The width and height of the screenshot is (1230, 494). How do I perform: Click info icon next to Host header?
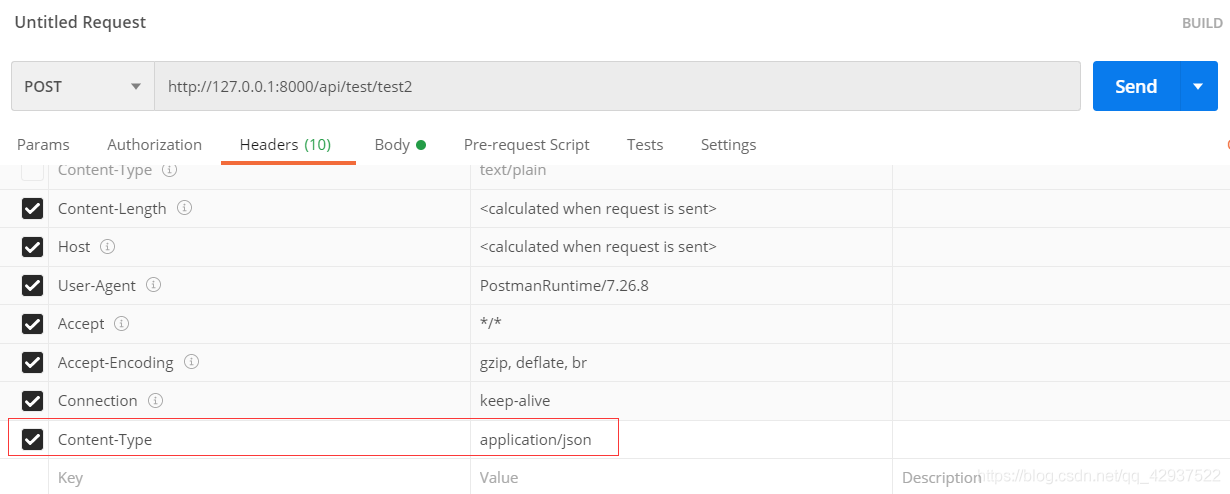pyautogui.click(x=108, y=247)
